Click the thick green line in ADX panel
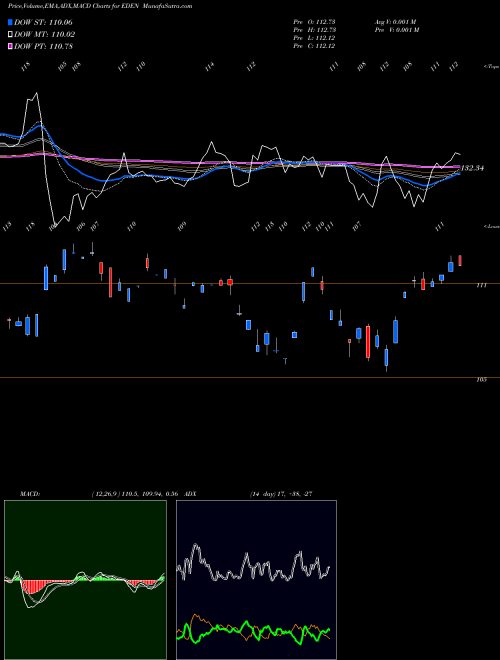Image resolution: width=500 pixels, height=660 pixels. (253, 630)
